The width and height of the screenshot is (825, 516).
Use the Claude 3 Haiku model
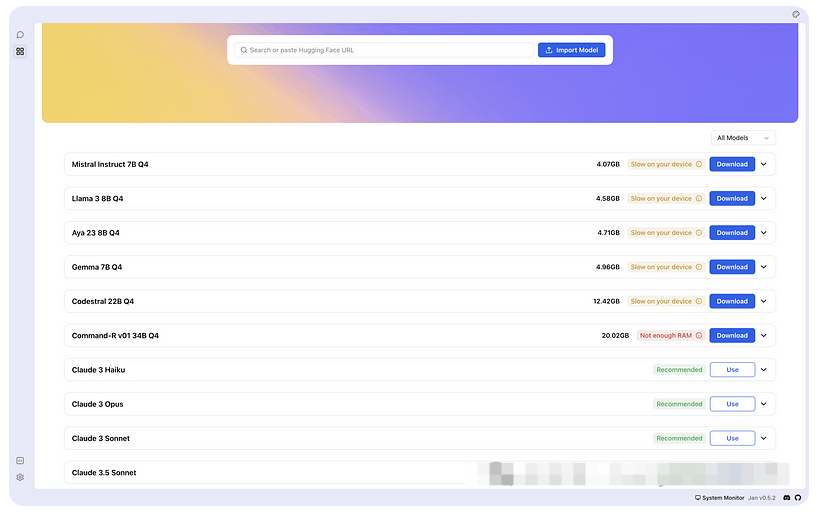[x=732, y=370]
